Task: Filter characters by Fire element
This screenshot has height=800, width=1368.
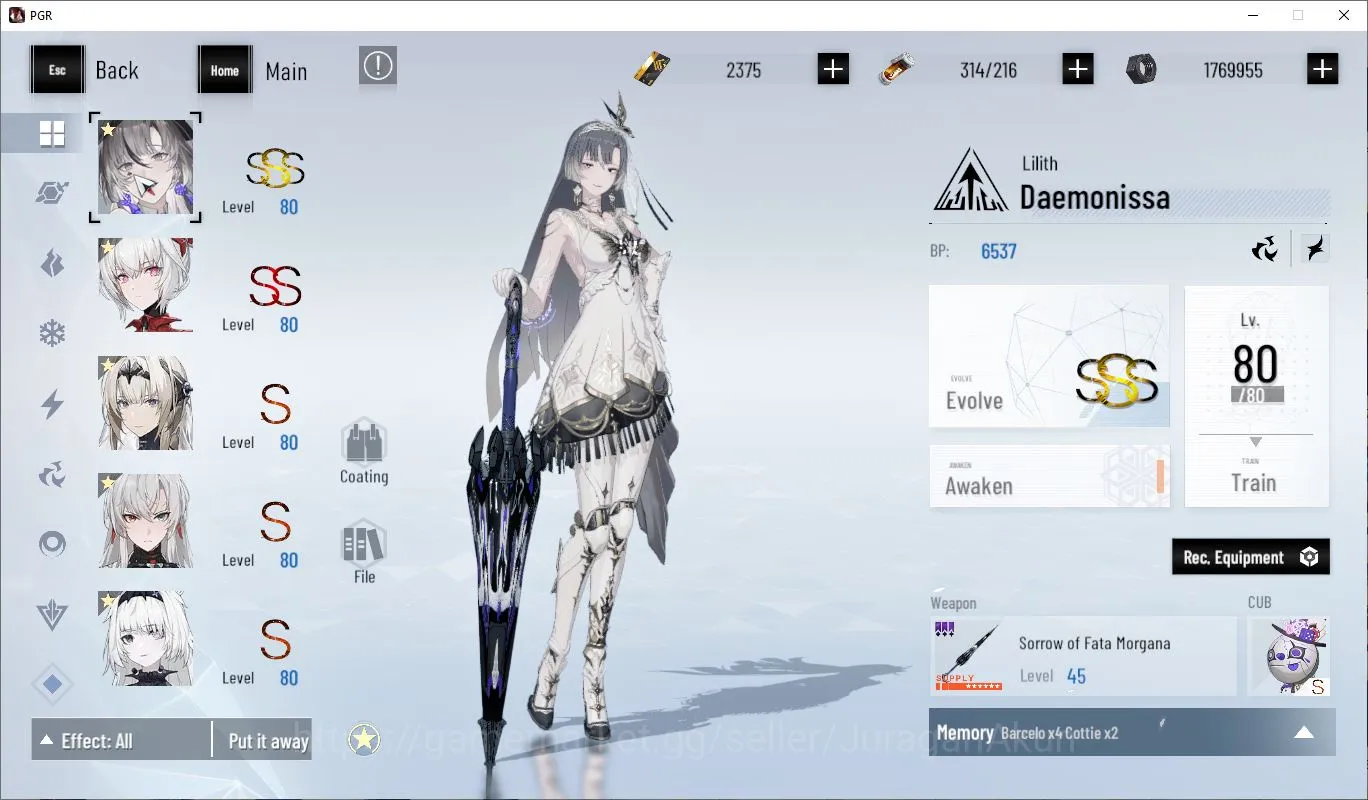Action: (52, 264)
